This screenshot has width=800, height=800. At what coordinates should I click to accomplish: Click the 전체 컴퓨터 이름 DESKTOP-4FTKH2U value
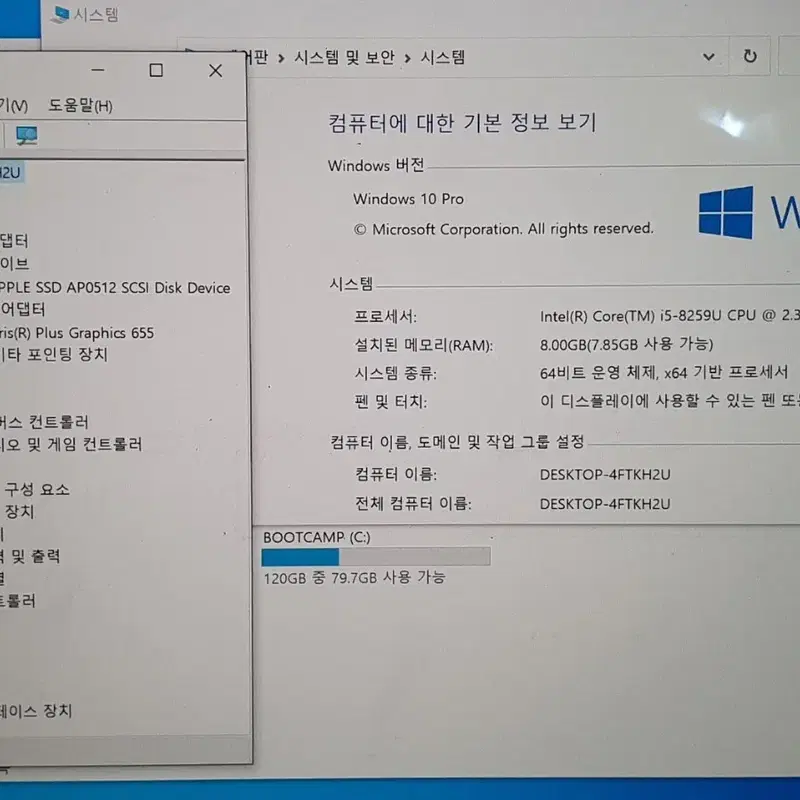(x=605, y=504)
